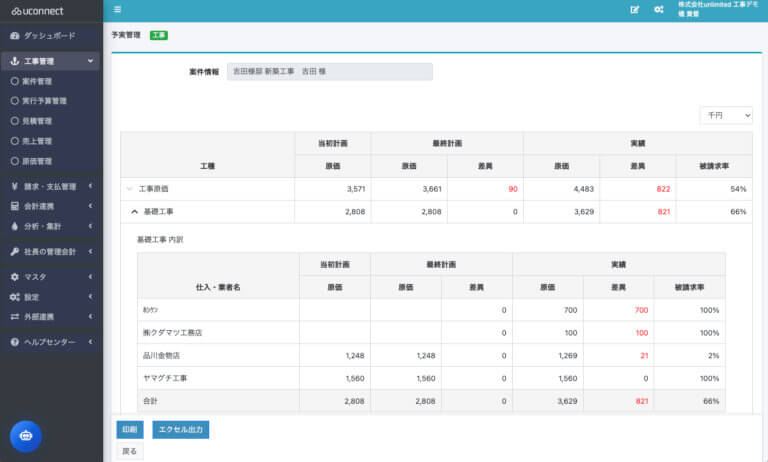Expand the ヘルプセンター submenu arrow
This screenshot has height=462, width=768.
91,342
